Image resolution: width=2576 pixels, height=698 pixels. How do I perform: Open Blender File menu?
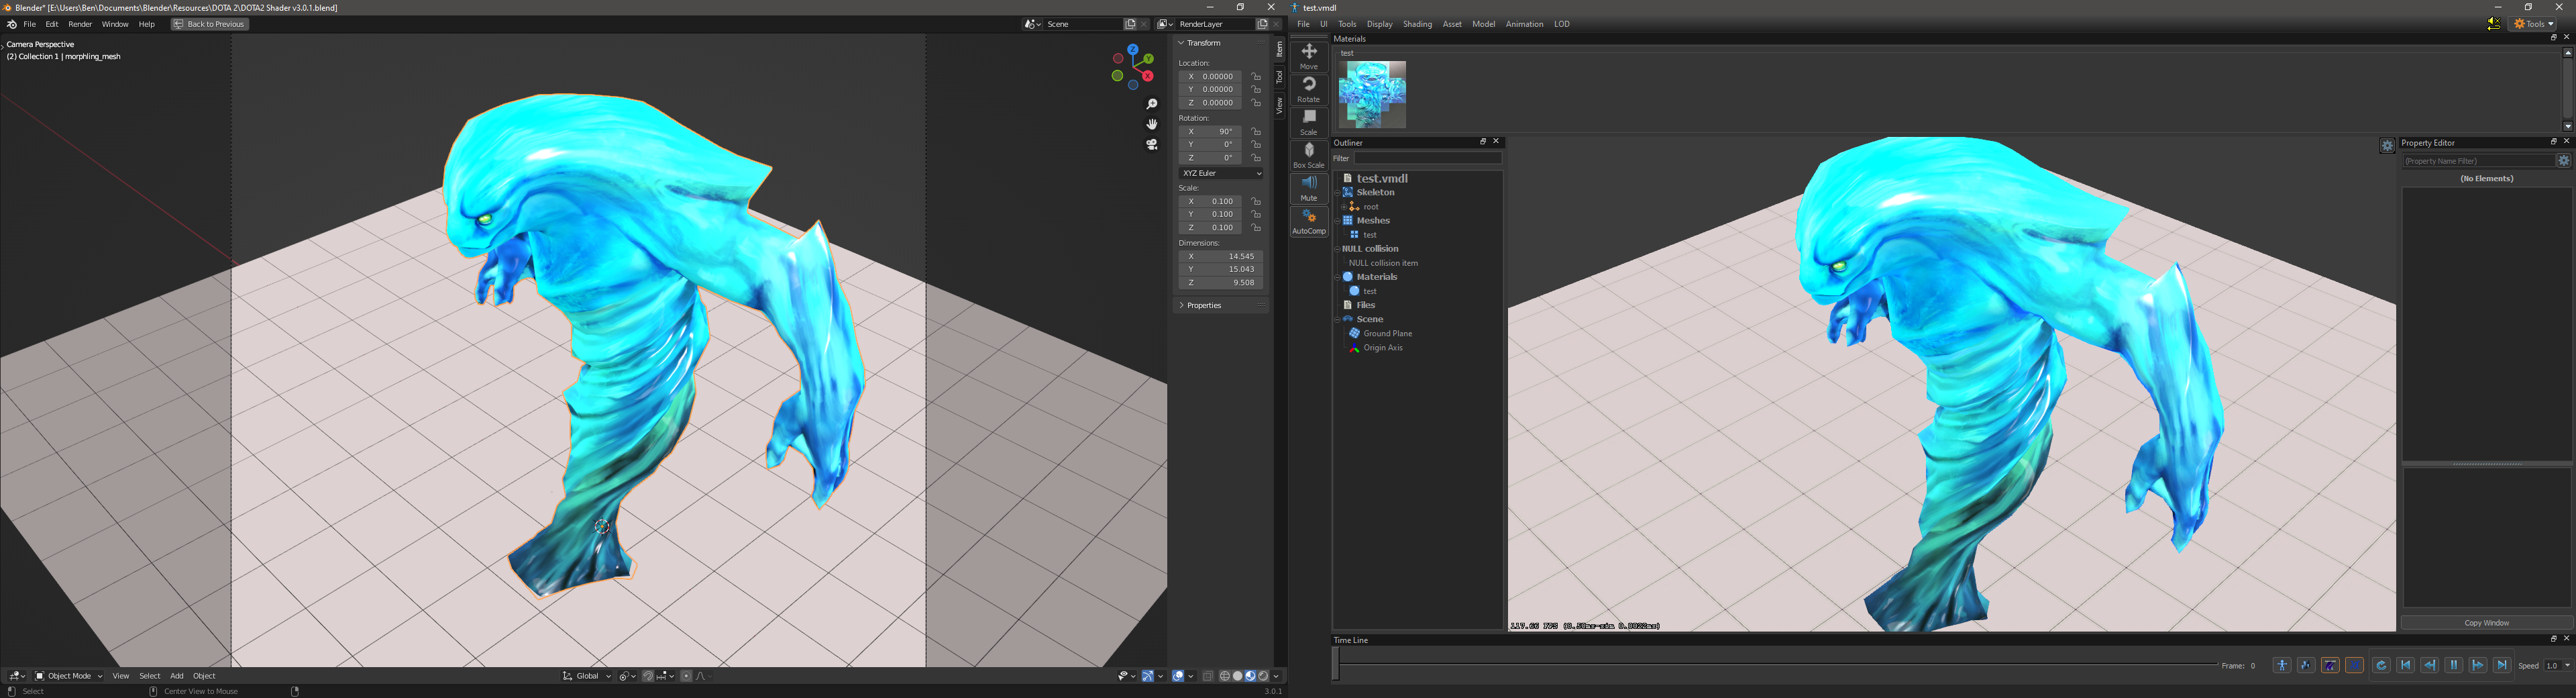pyautogui.click(x=30, y=24)
